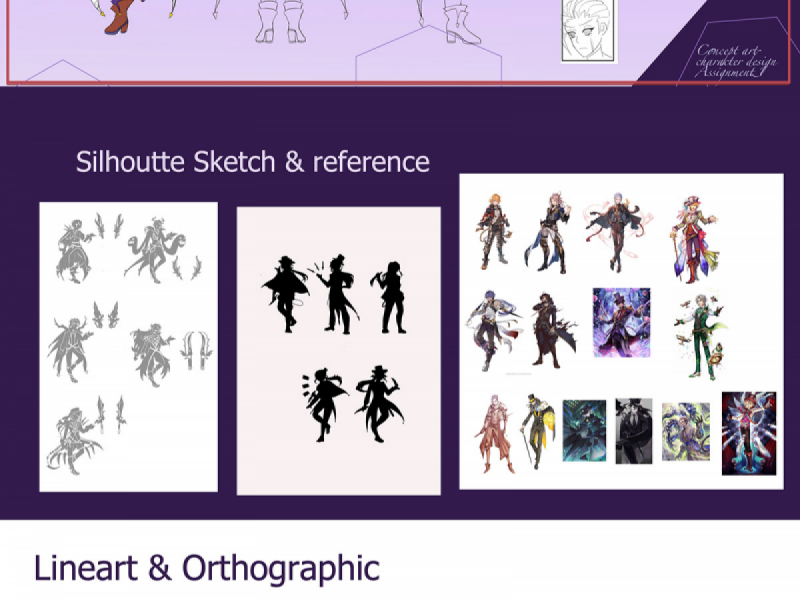
Task: Click the "Lineart & Orthographic" heading
Action: [206, 568]
